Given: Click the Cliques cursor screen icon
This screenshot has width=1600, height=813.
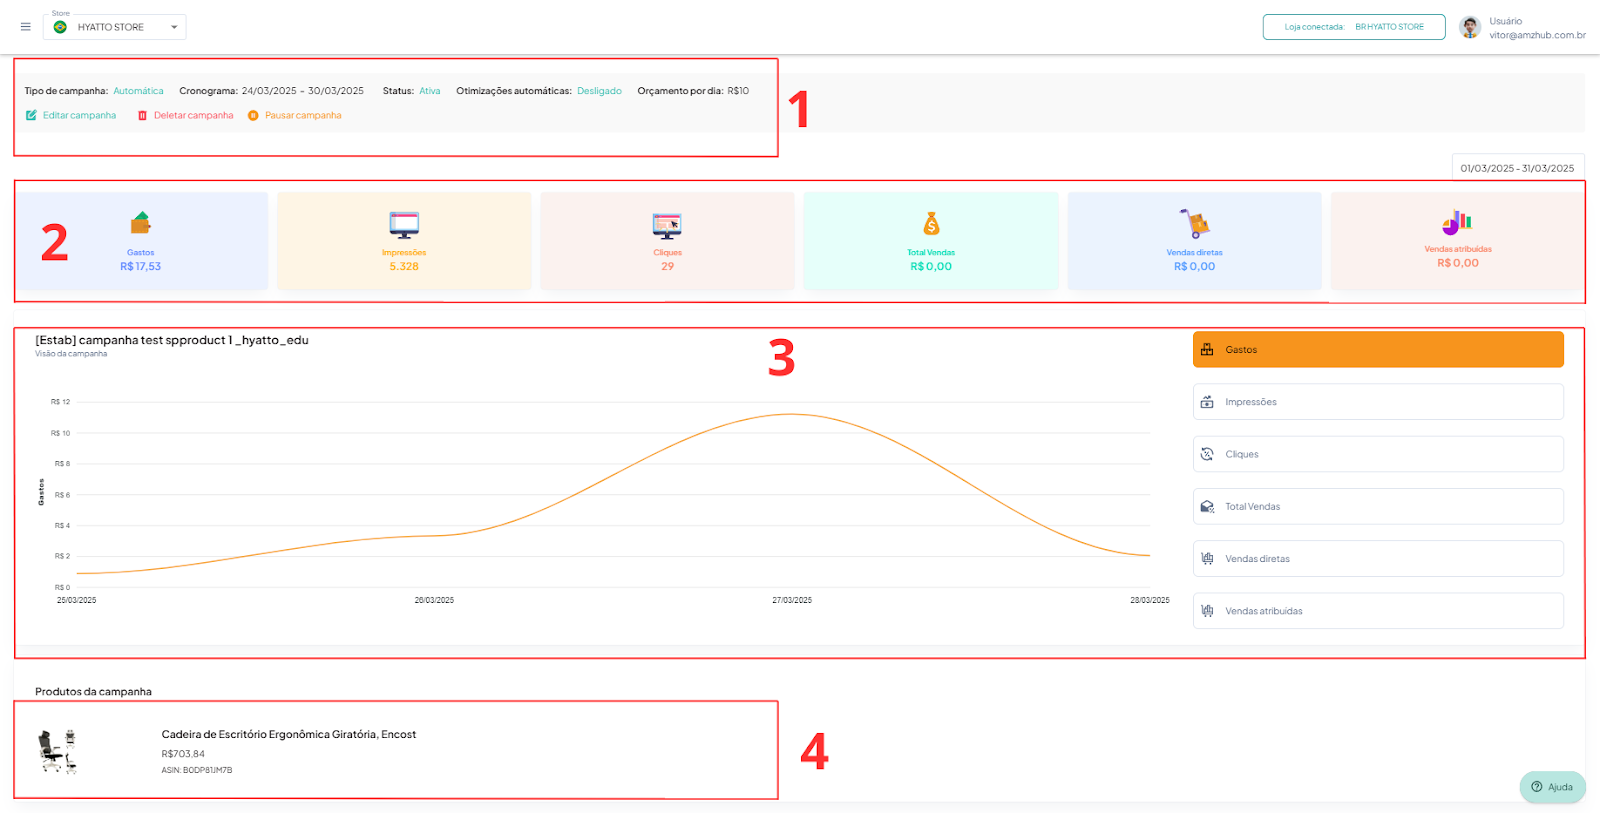Looking at the screenshot, I should point(667,225).
